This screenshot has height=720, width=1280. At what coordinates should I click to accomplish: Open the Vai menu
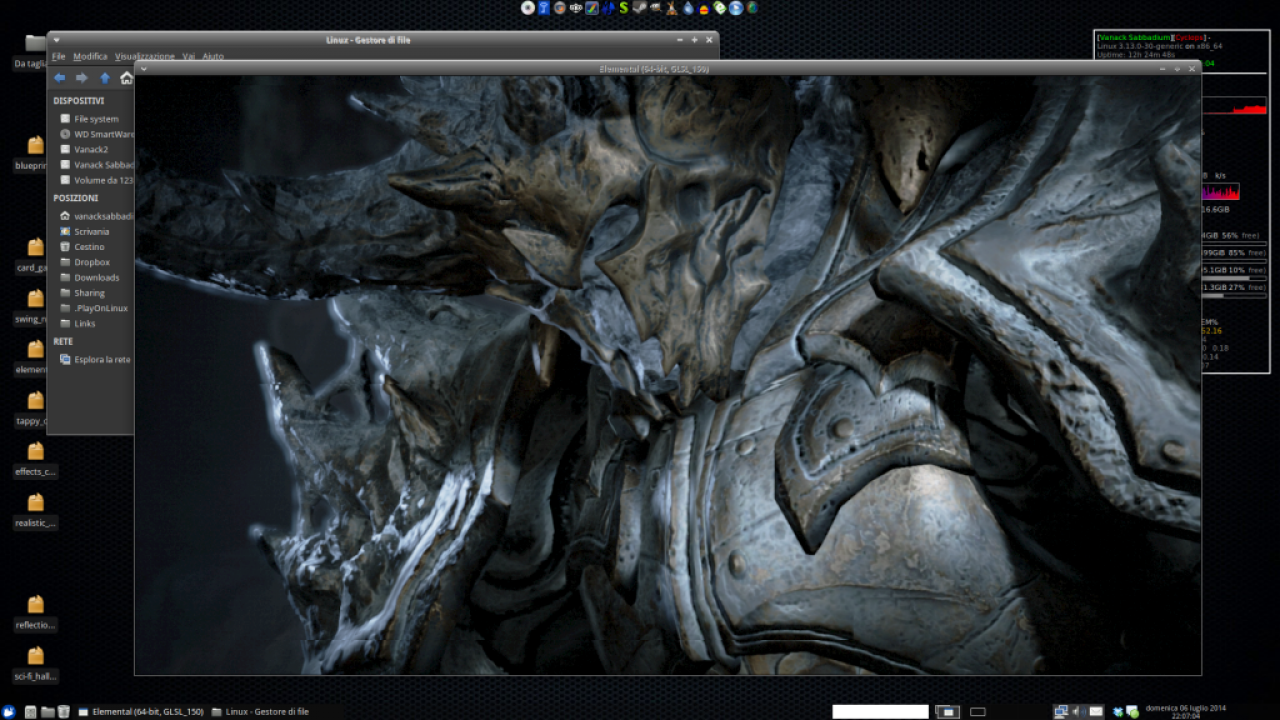click(x=189, y=57)
